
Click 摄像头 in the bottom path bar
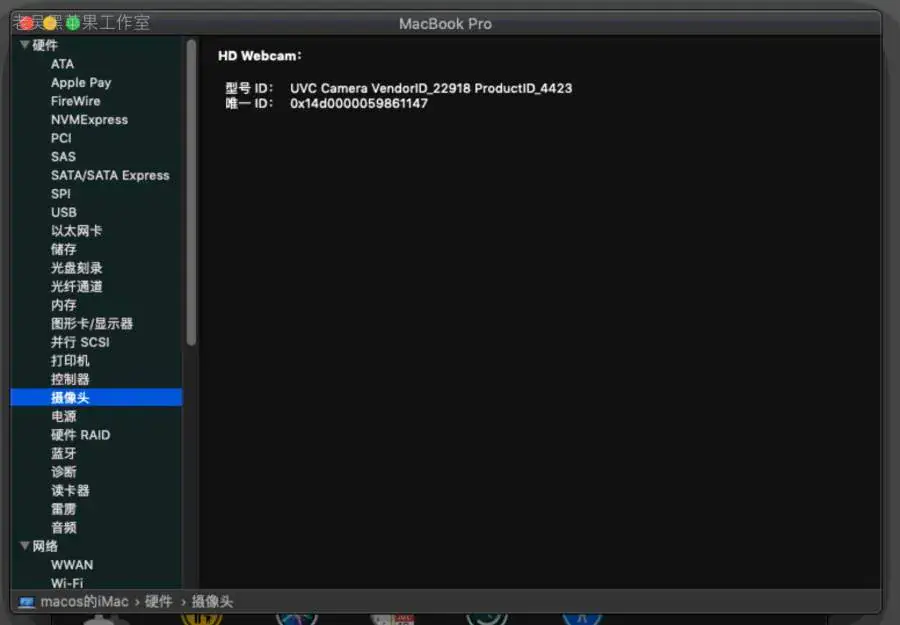[x=212, y=601]
